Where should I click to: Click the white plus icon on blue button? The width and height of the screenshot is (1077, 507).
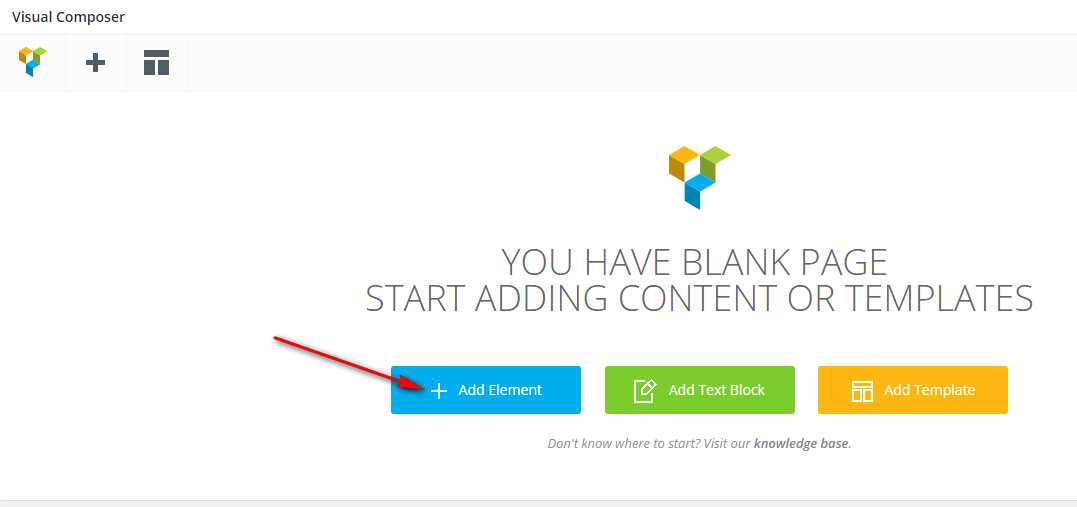(x=439, y=391)
